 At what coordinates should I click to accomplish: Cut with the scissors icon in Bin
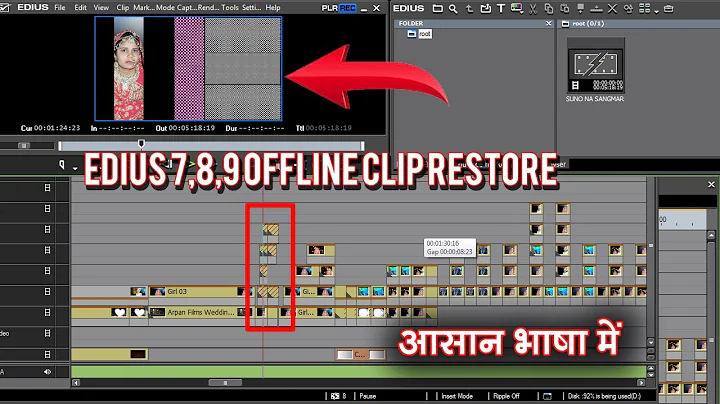click(x=533, y=8)
